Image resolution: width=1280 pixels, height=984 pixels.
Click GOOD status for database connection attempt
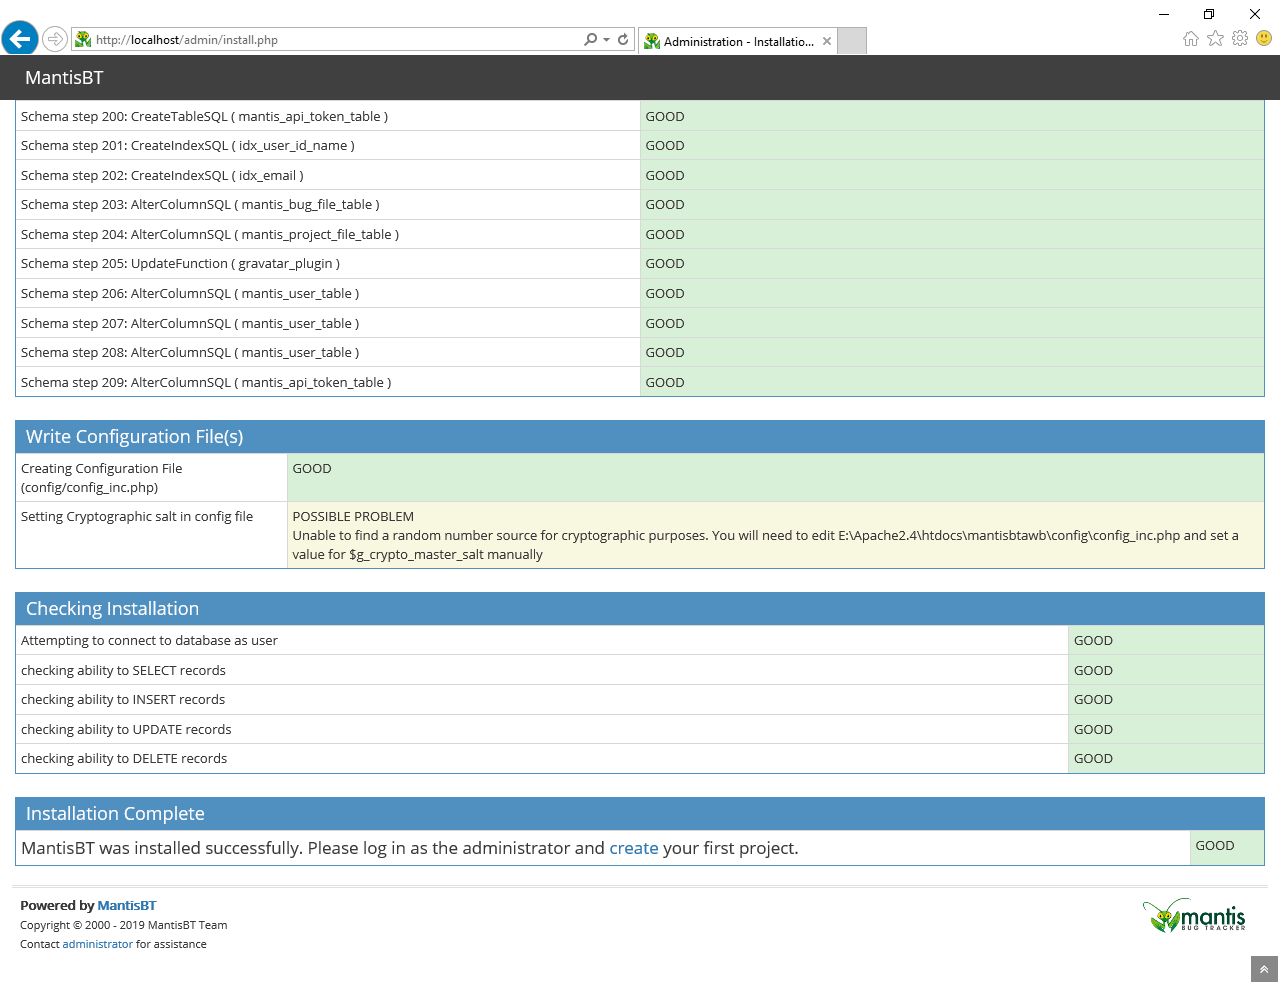coord(1093,641)
